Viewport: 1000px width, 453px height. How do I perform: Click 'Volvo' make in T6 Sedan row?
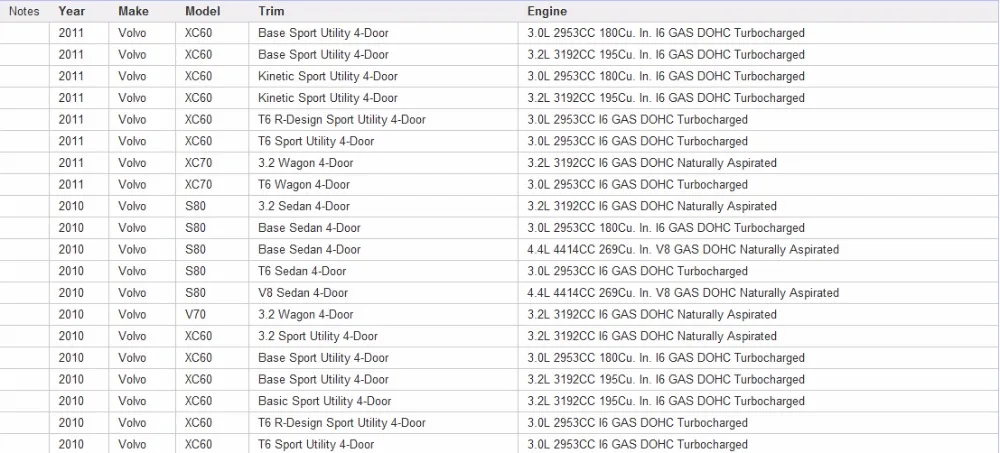[142, 271]
